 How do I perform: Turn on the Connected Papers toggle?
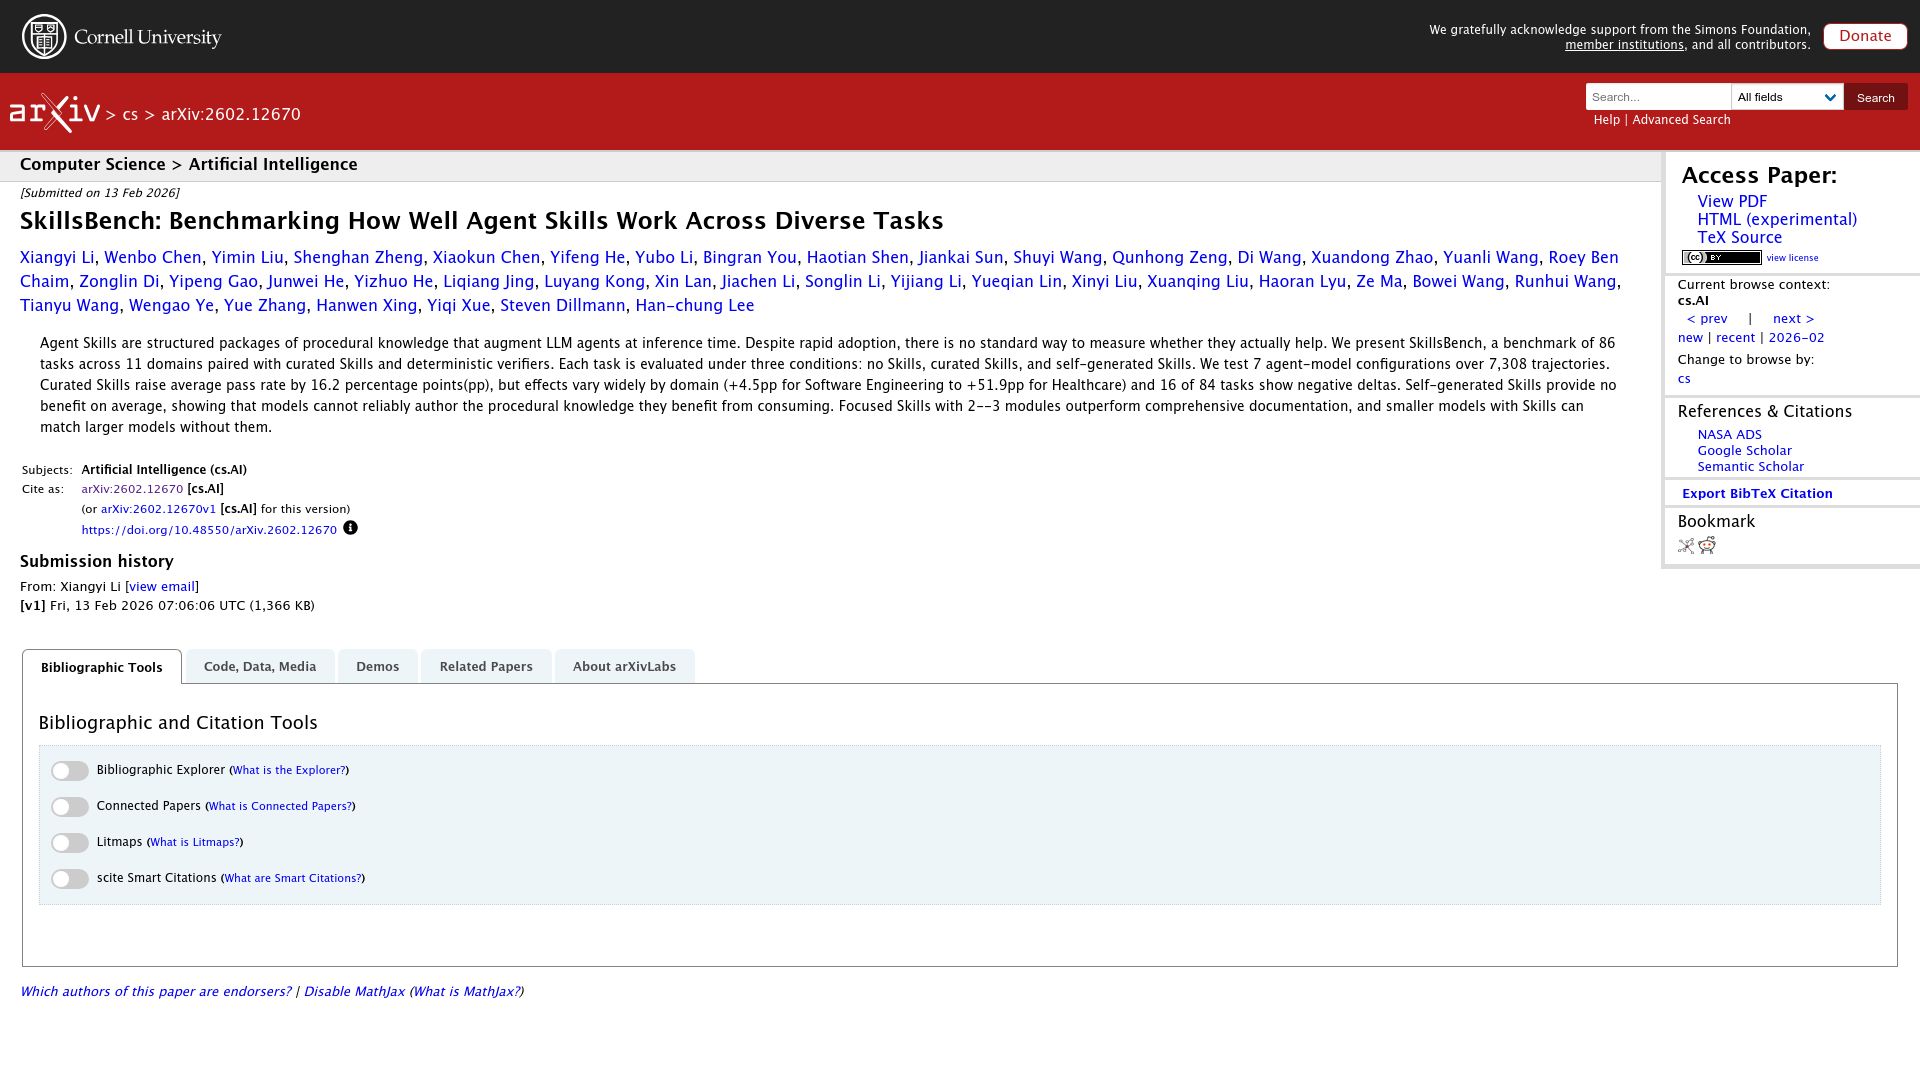tap(70, 807)
